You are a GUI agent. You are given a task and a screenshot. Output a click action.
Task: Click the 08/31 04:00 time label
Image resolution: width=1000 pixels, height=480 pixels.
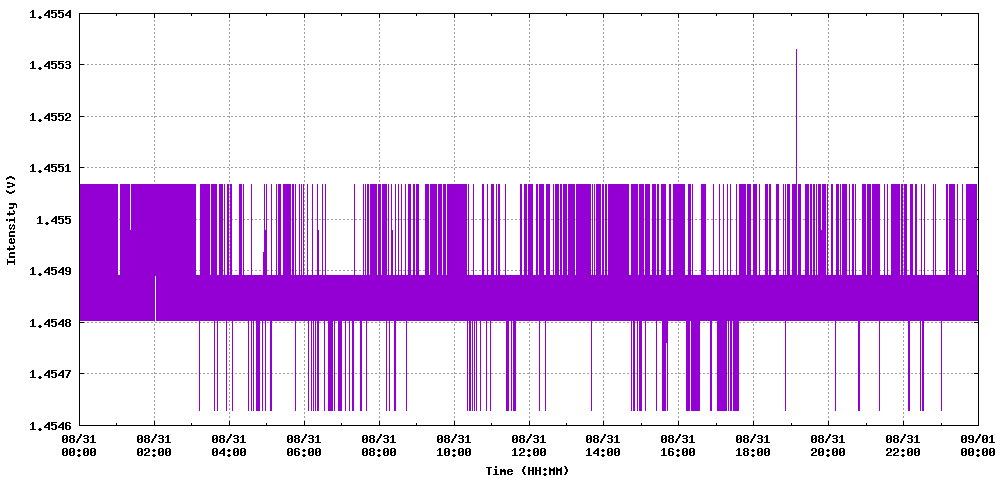pyautogui.click(x=229, y=445)
